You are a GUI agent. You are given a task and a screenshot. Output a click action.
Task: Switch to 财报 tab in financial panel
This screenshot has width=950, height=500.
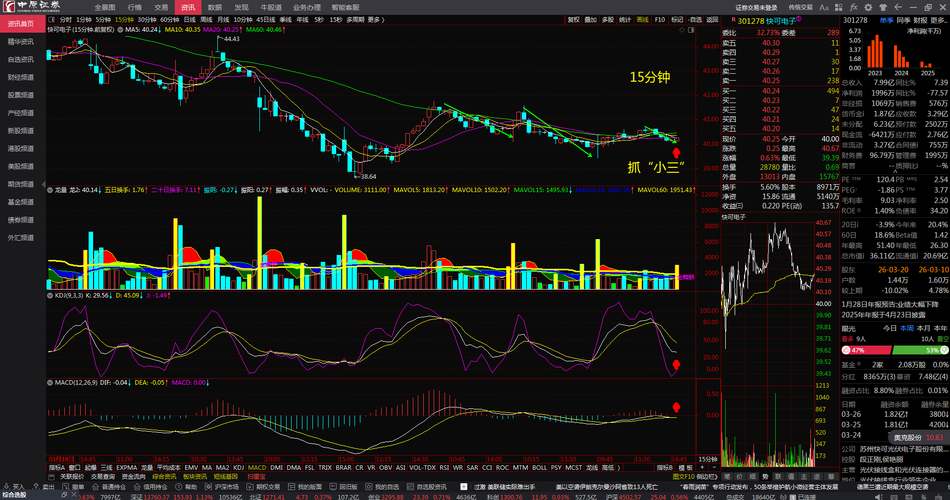(x=921, y=20)
